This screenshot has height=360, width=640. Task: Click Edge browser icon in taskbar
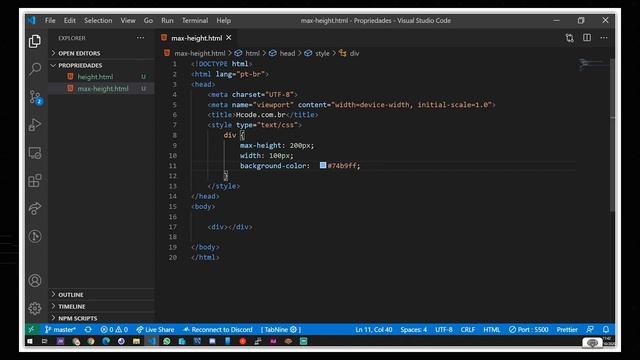click(106, 341)
